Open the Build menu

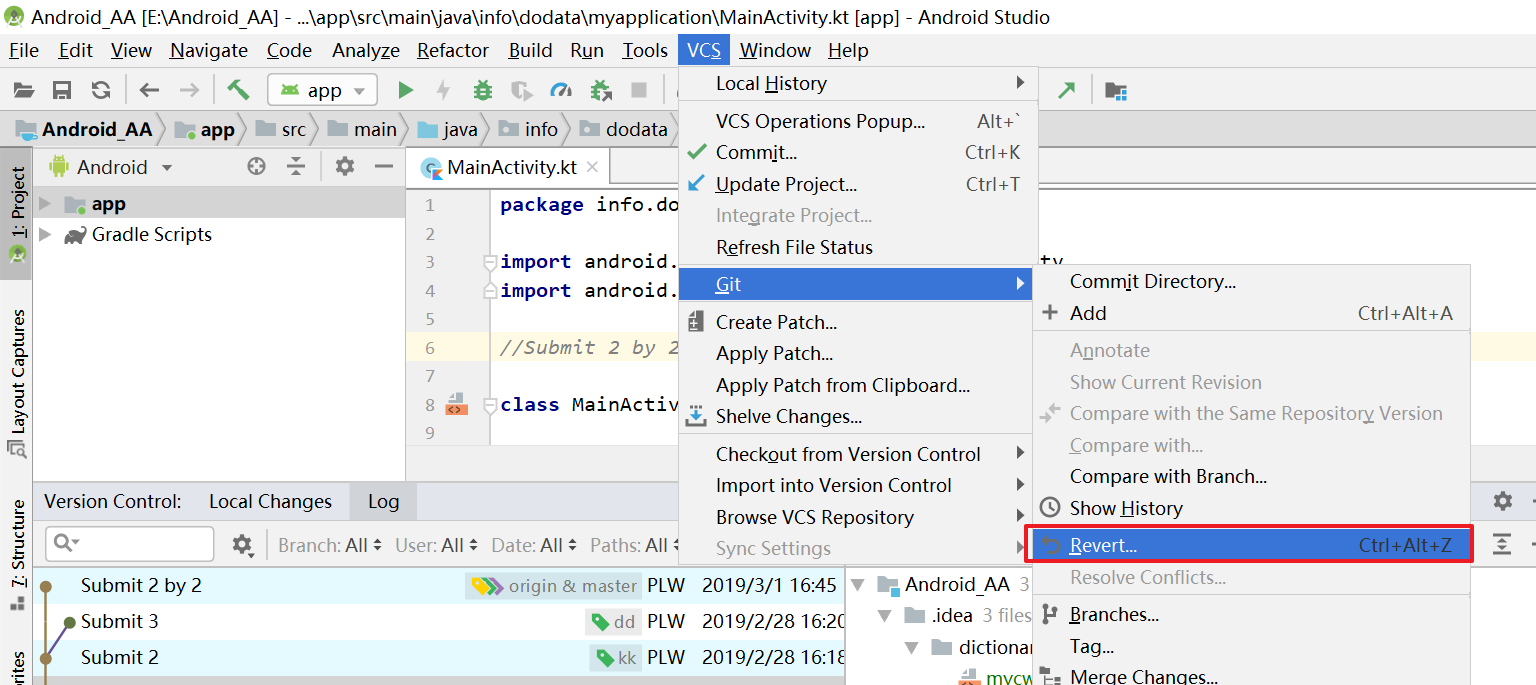point(530,50)
